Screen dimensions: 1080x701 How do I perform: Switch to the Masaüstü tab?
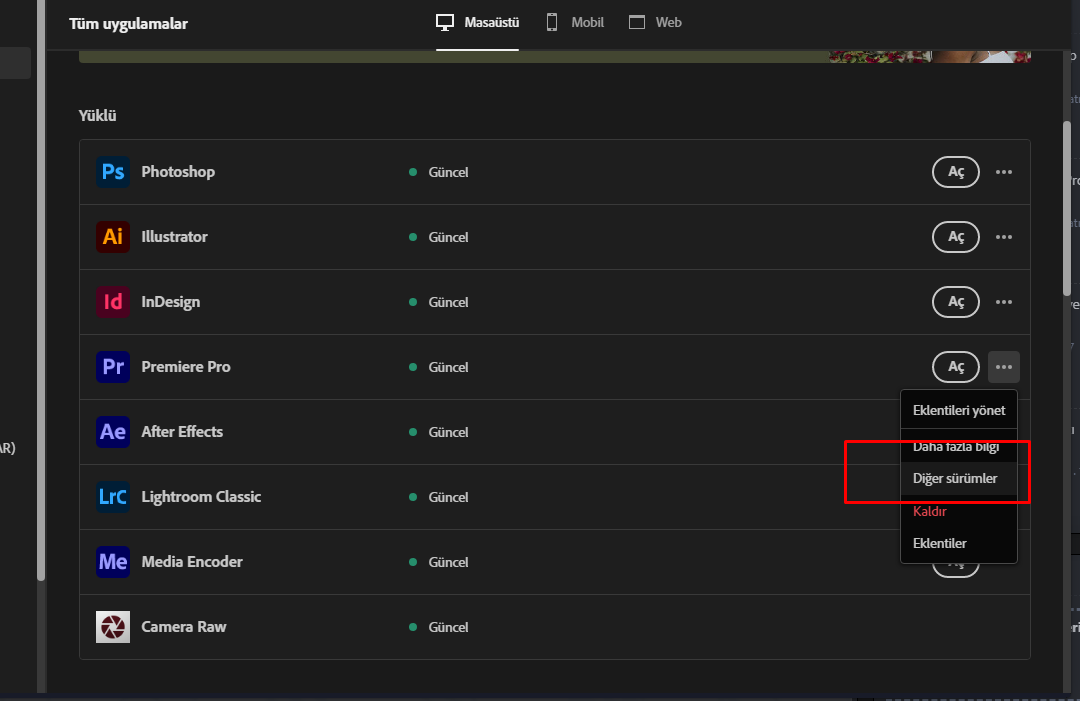(477, 23)
